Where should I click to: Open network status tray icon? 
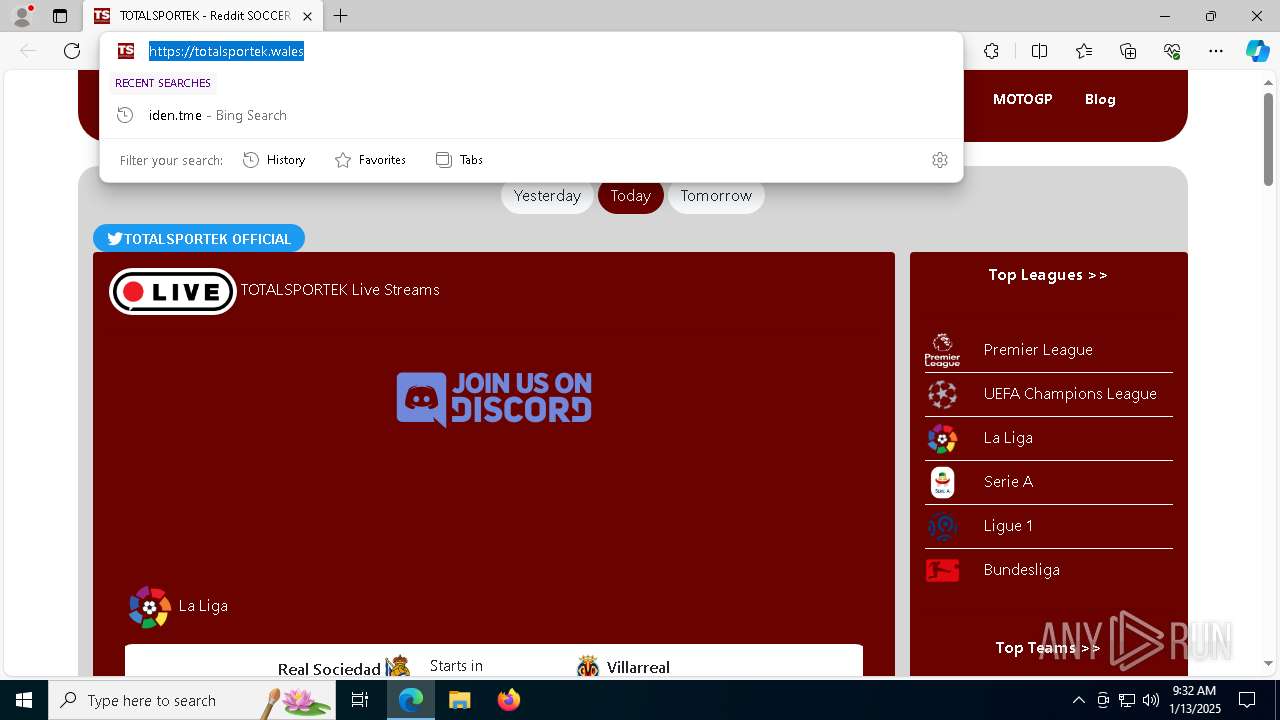1127,700
